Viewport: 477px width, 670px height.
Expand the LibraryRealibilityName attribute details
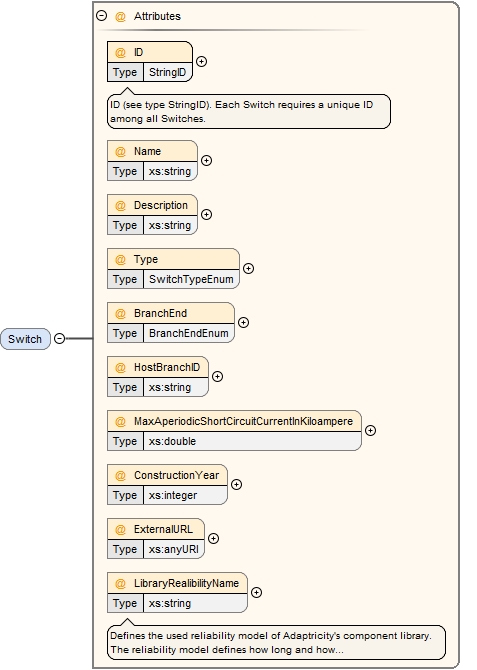pos(256,593)
